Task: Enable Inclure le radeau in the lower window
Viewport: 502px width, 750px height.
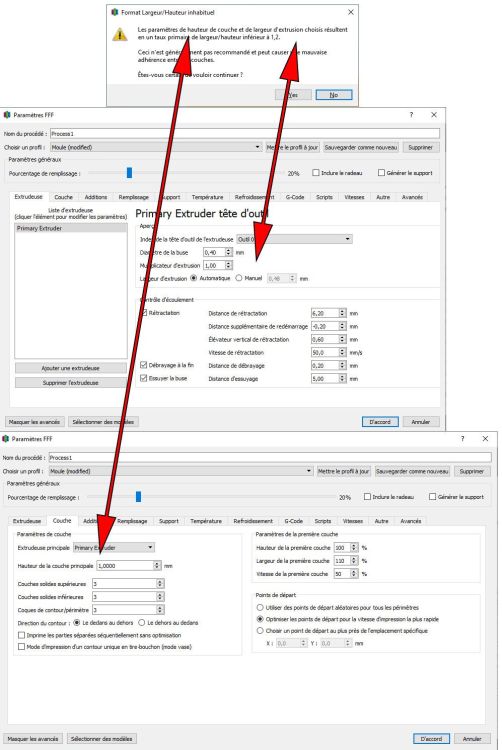Action: 367,496
